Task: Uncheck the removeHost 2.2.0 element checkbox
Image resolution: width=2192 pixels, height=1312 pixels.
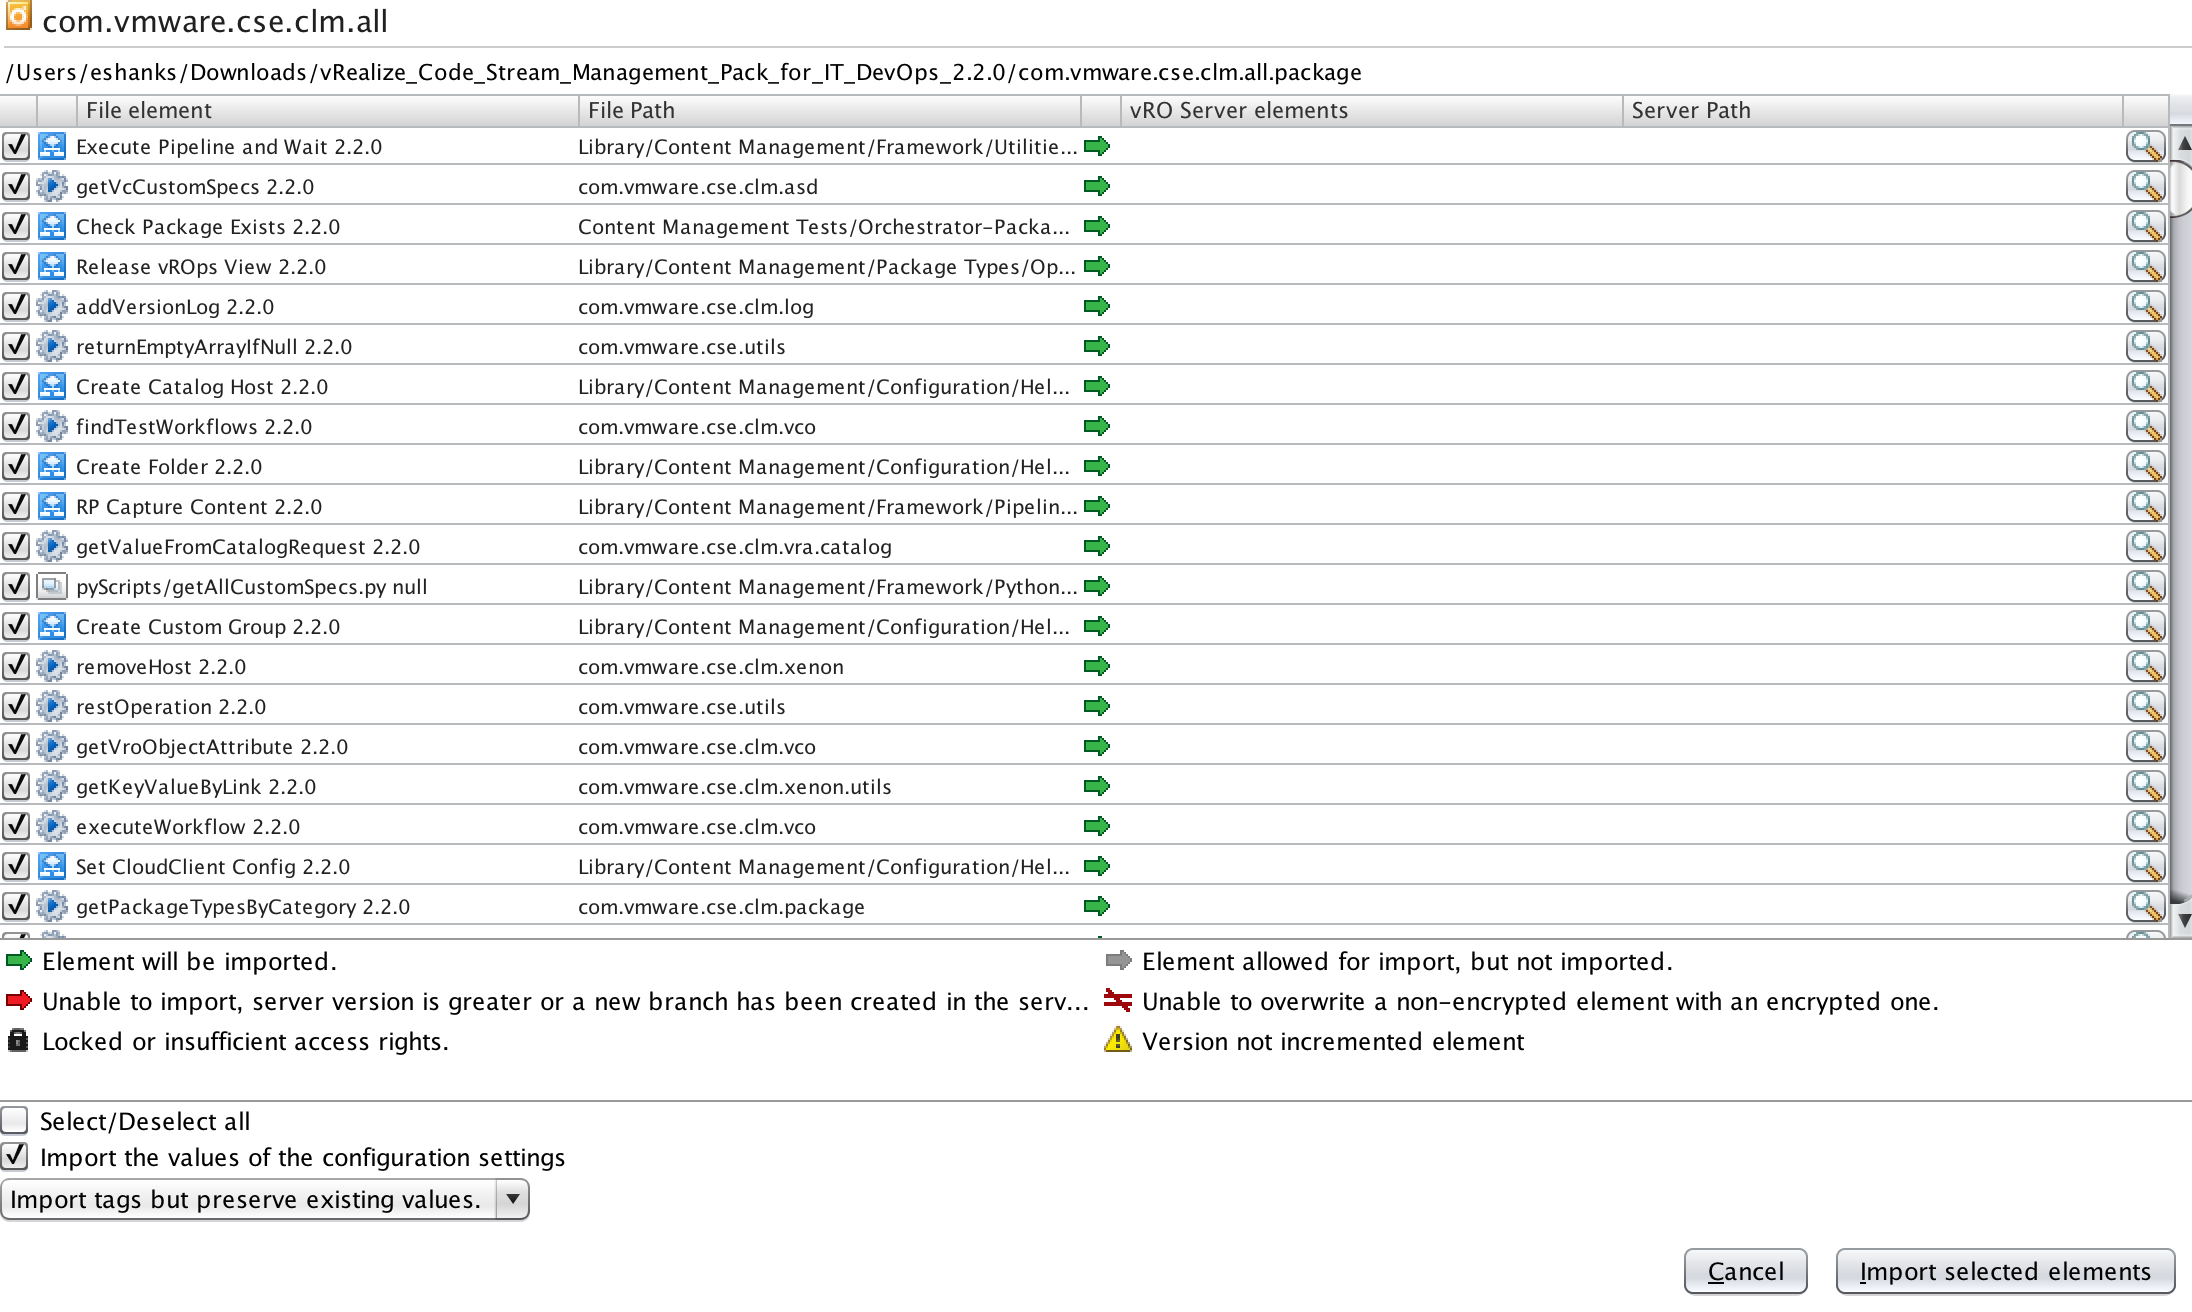Action: pos(15,667)
